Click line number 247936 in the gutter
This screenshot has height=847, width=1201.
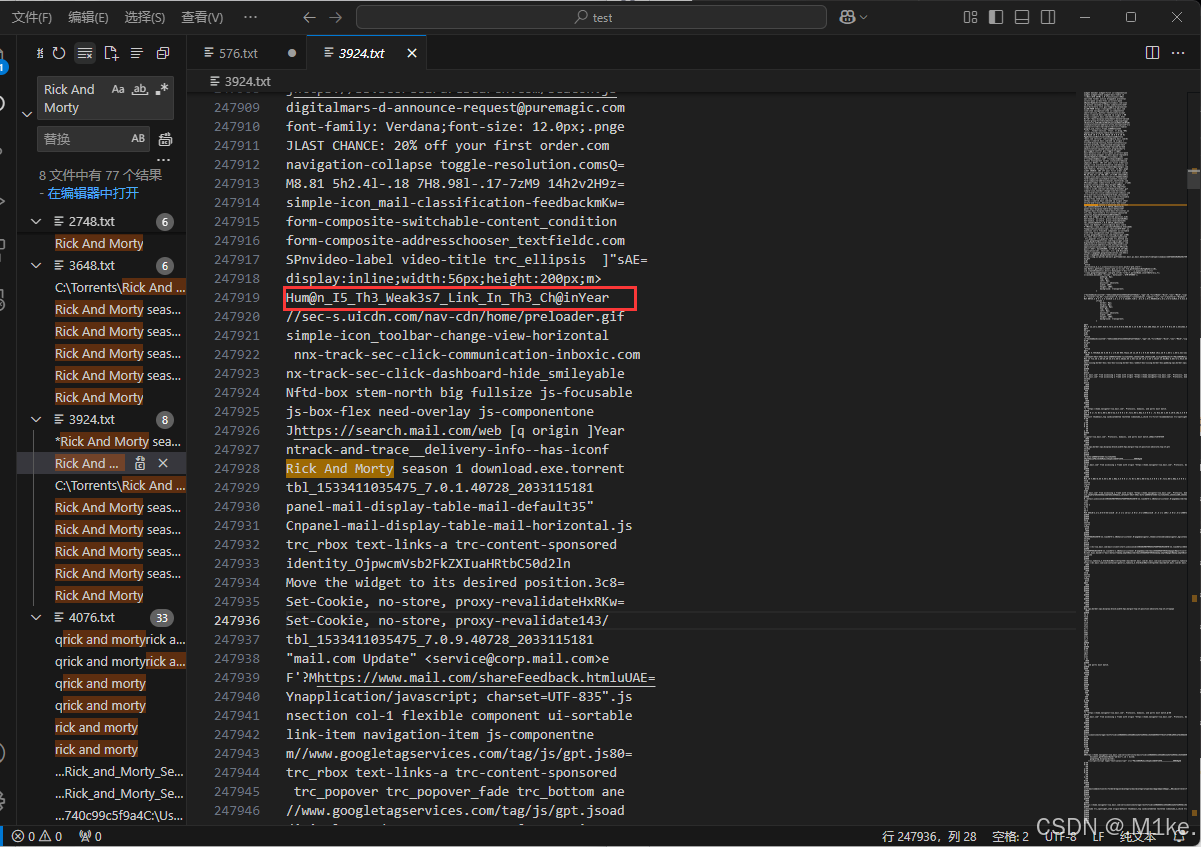click(x=237, y=620)
